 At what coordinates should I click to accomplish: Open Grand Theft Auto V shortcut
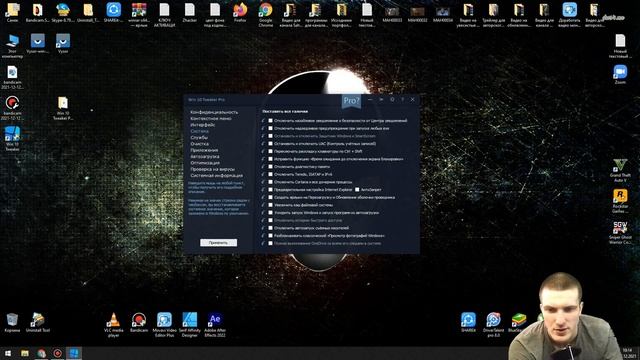620,171
